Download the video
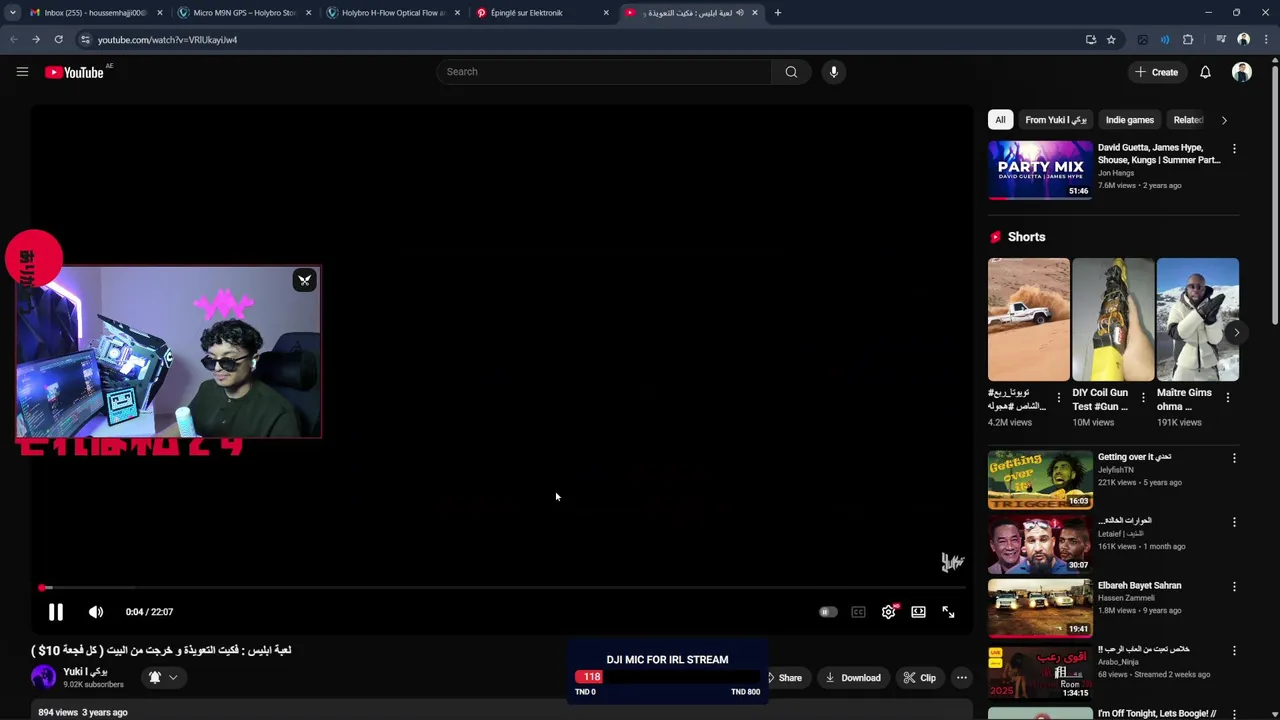Viewport: 1280px width, 720px height. pyautogui.click(x=852, y=678)
